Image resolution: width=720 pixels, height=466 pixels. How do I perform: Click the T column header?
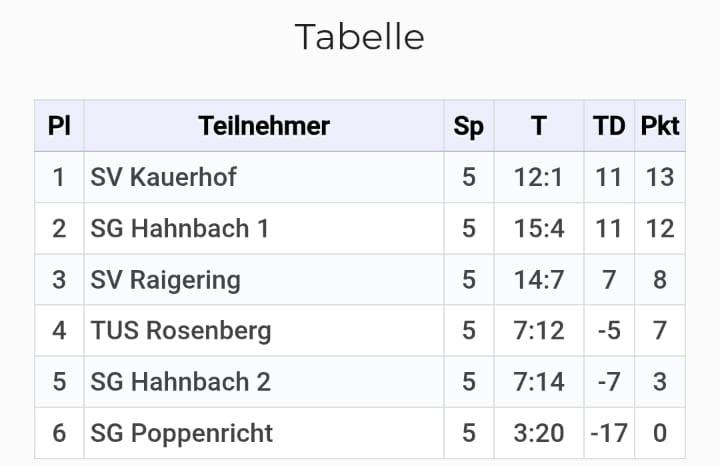click(539, 126)
